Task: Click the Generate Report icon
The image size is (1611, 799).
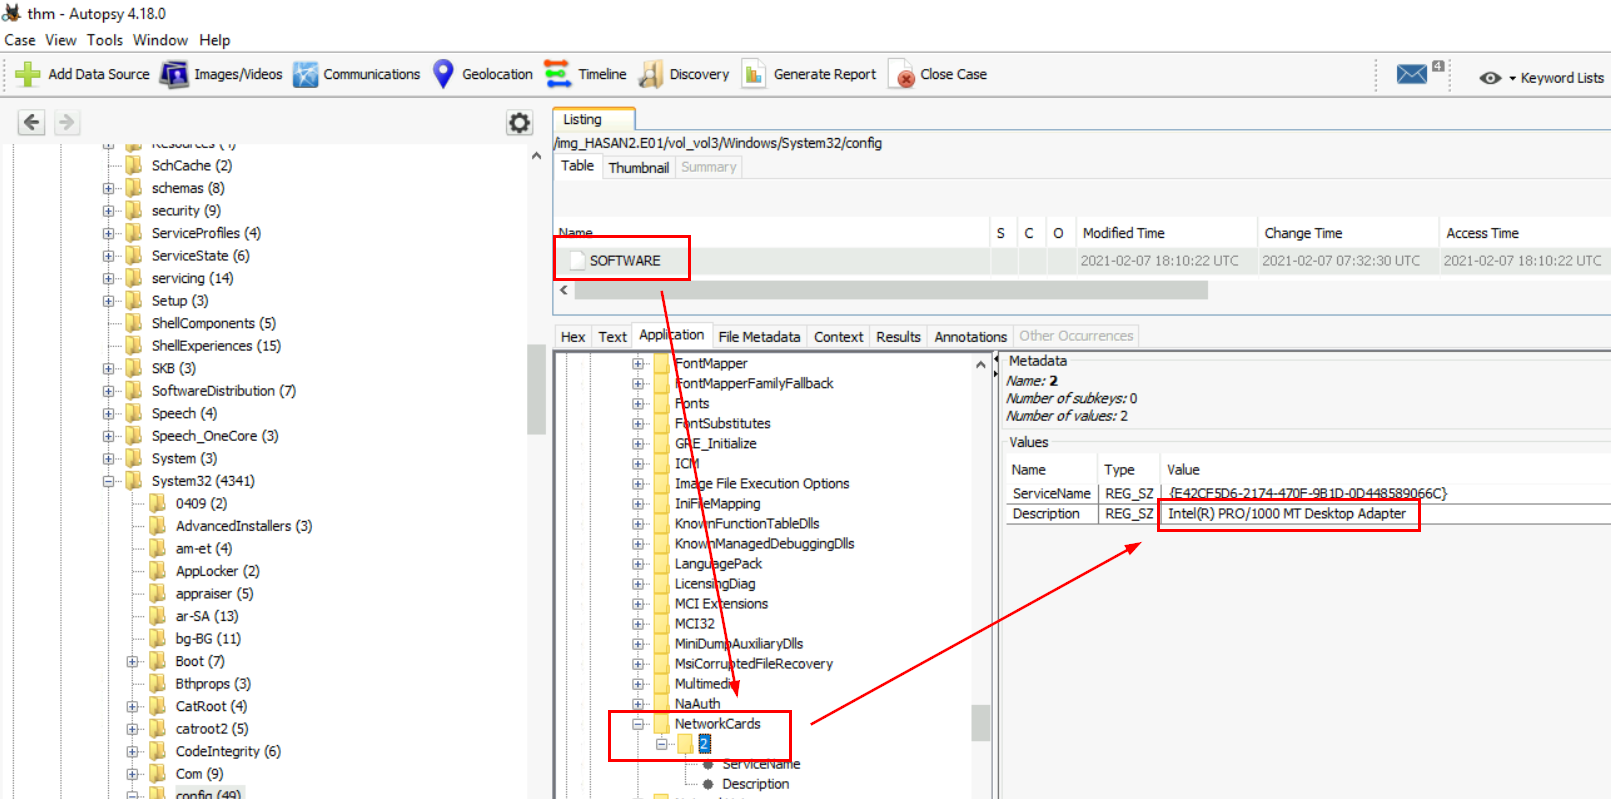Action: pyautogui.click(x=754, y=74)
